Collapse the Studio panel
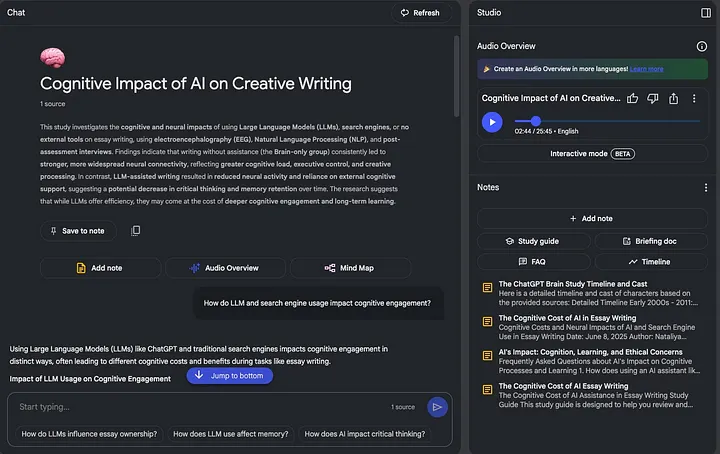 (706, 12)
